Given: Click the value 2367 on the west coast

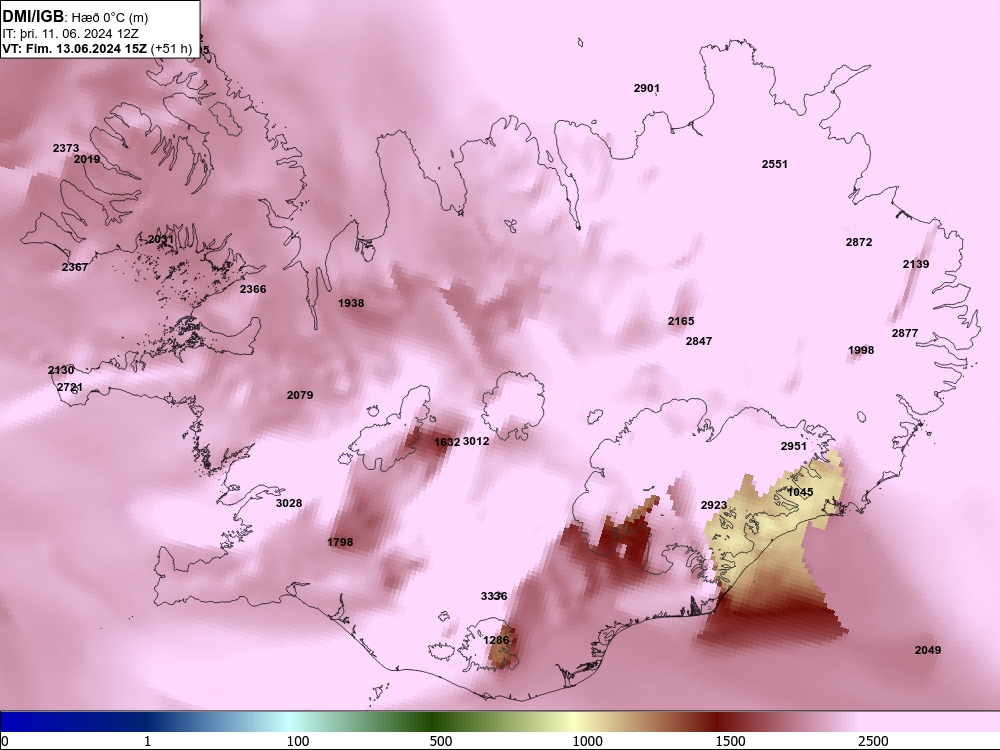Looking at the screenshot, I should click(x=75, y=267).
